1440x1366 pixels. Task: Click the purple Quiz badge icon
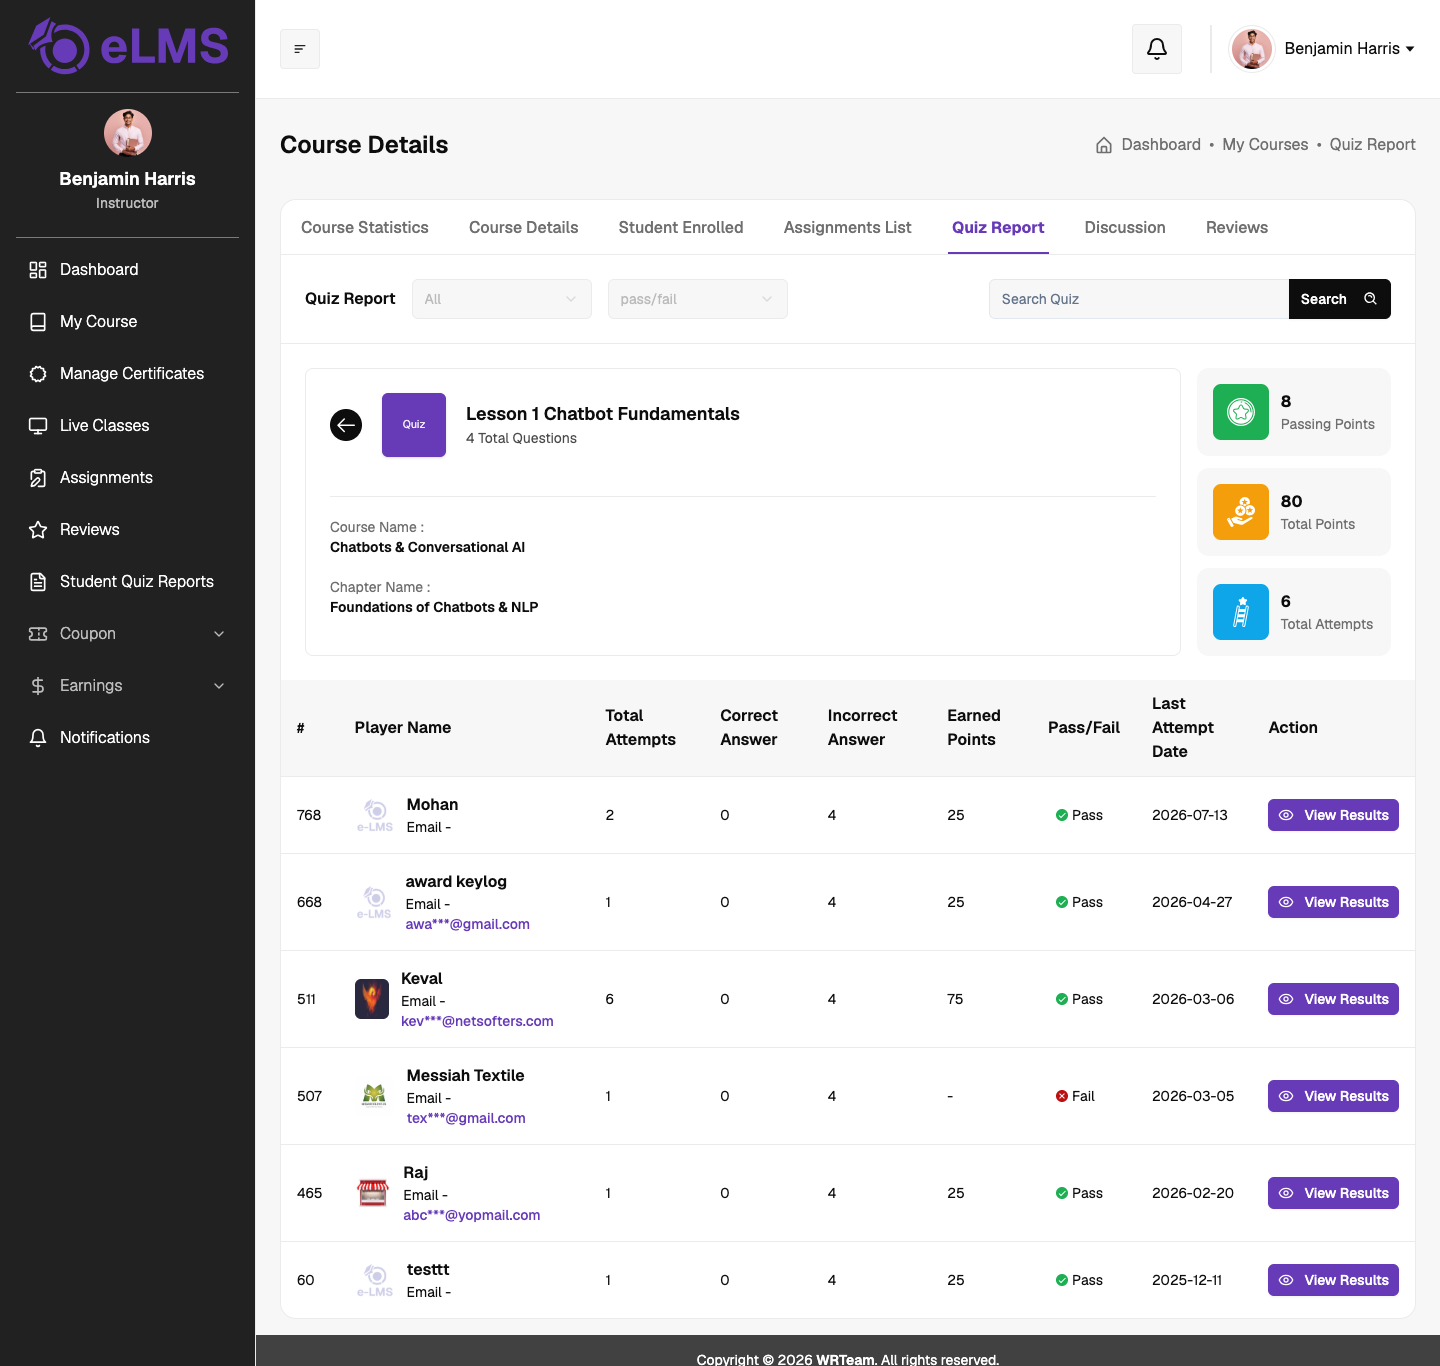[414, 425]
